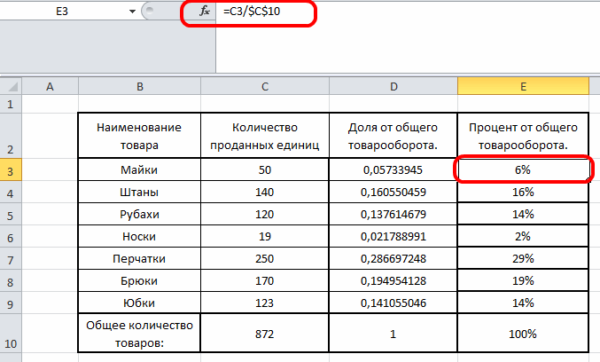Select column D header
600x362 pixels.
click(x=393, y=86)
